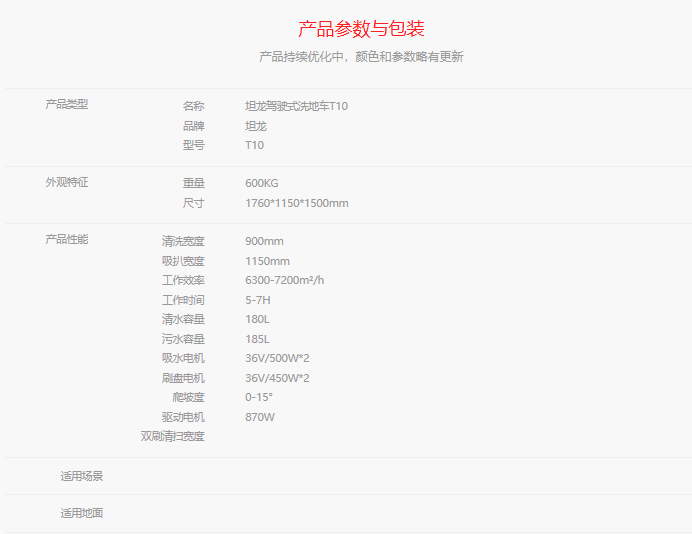This screenshot has width=692, height=534.
Task: Click the 重量 field label
Action: click(194, 183)
